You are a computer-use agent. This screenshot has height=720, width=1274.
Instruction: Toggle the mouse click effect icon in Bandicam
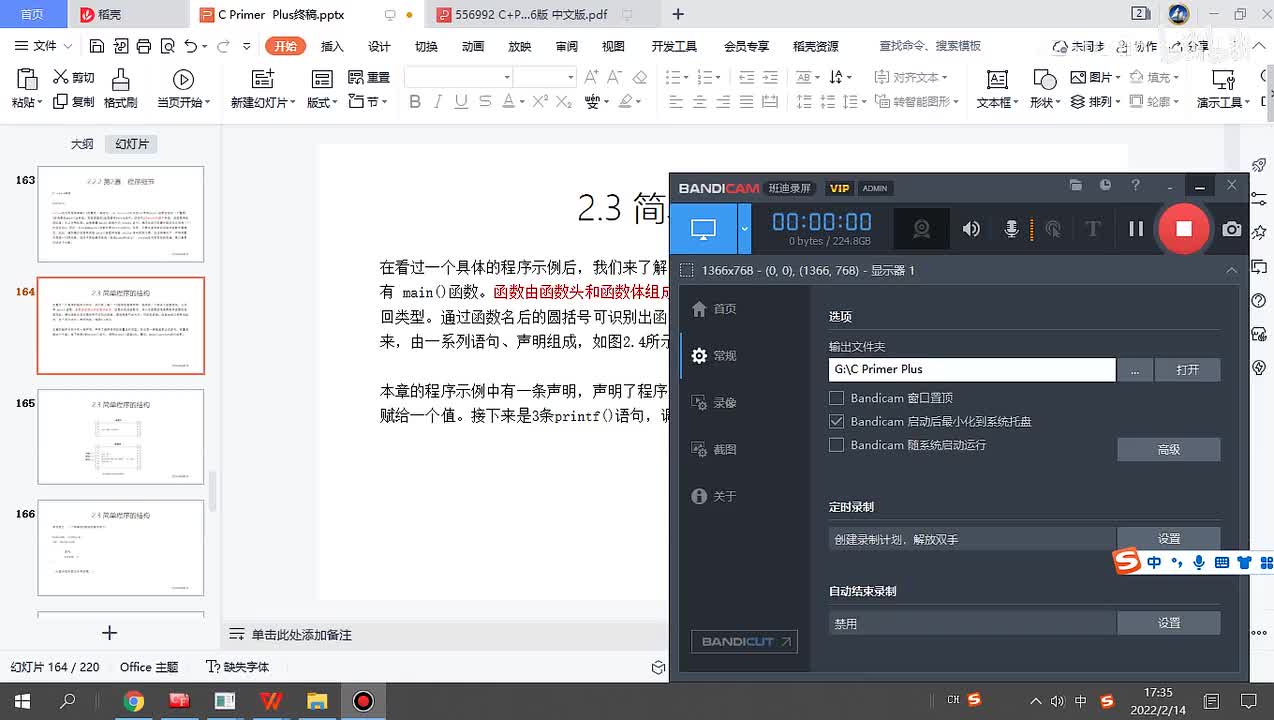[1053, 229]
